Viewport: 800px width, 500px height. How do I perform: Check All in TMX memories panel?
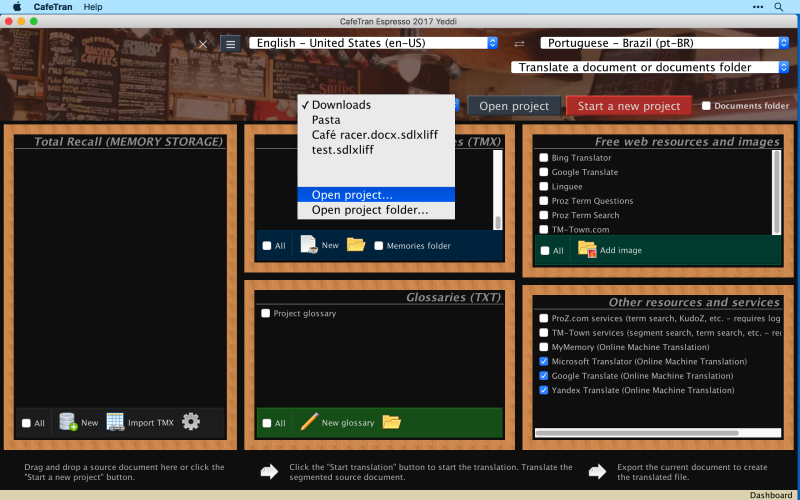click(x=267, y=245)
